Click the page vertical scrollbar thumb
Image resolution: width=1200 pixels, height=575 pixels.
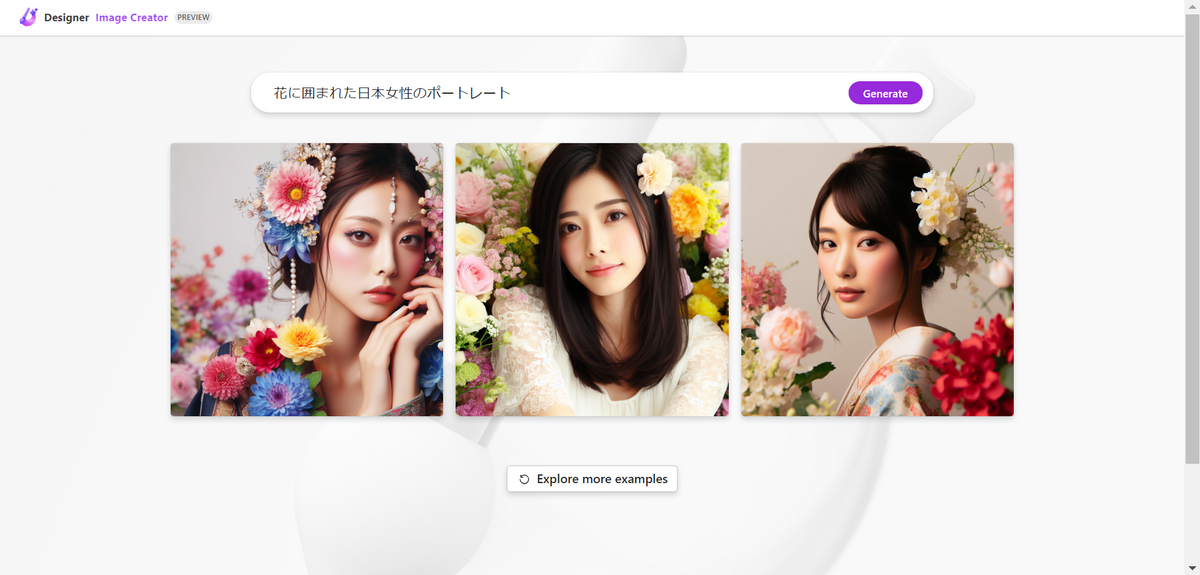(x=1192, y=237)
